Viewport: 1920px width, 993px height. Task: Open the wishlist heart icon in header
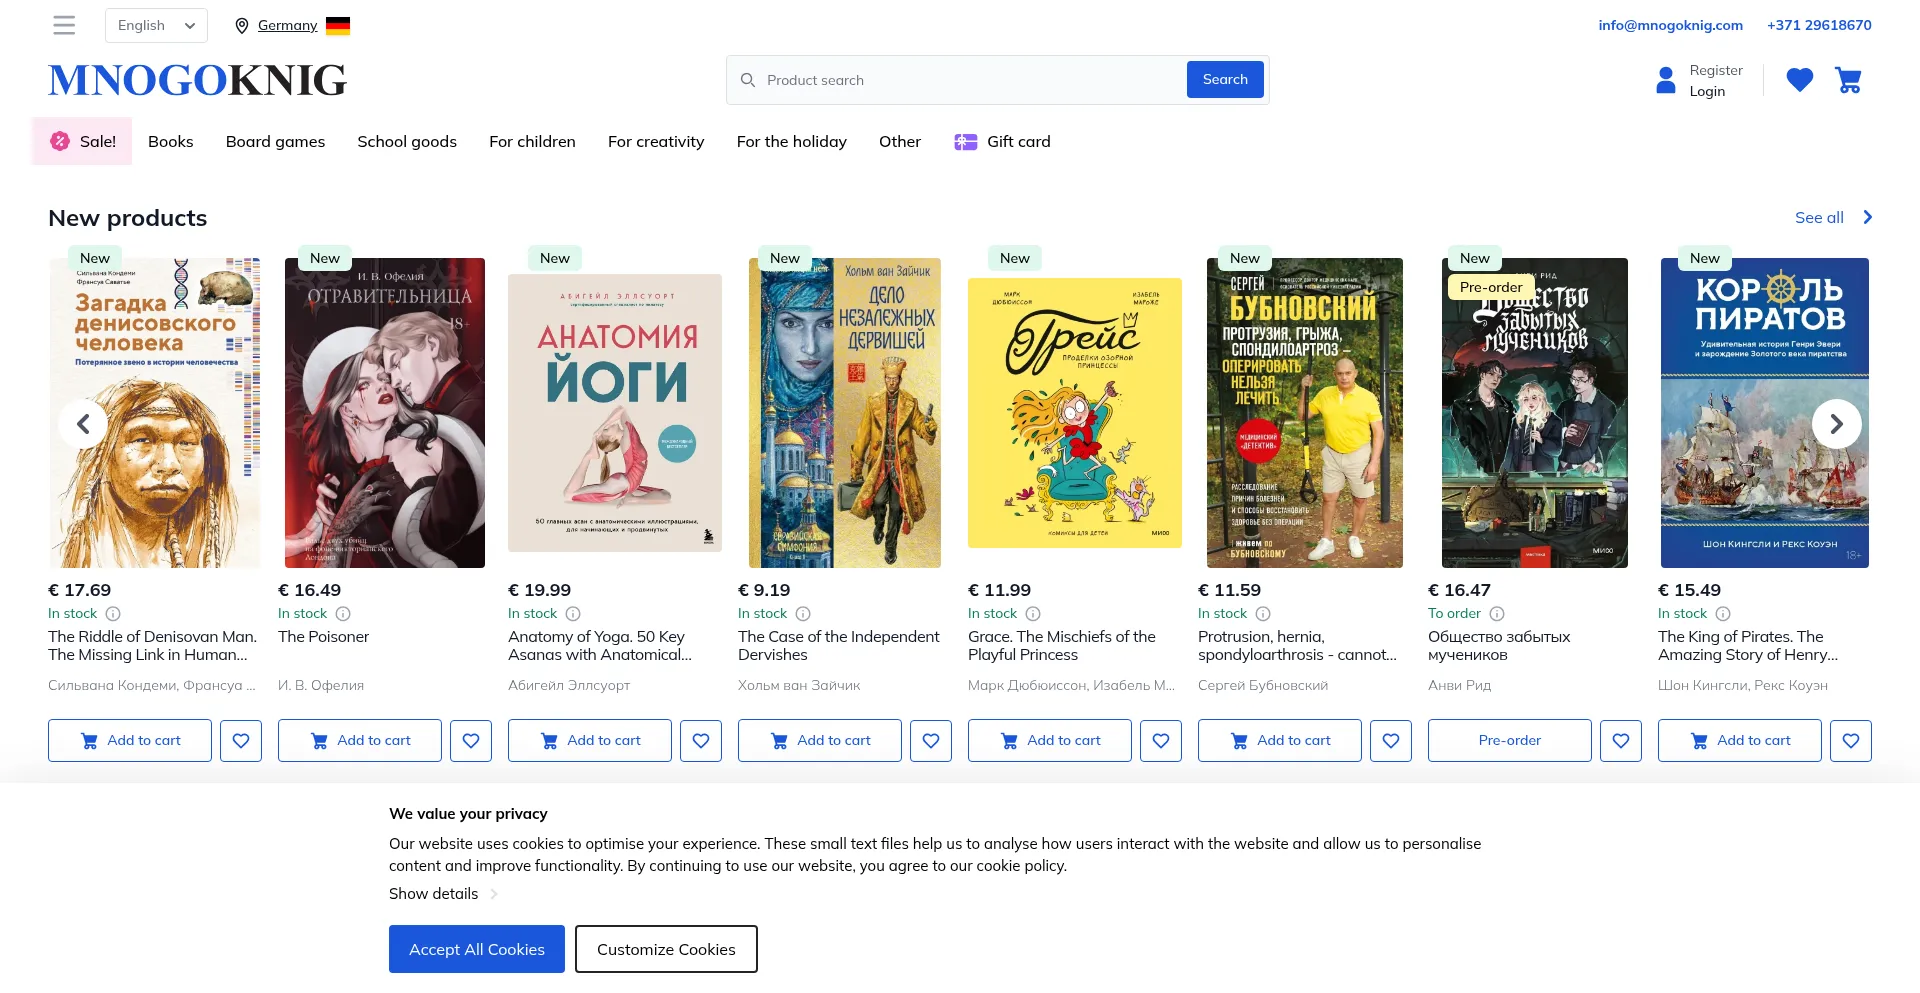[x=1799, y=80]
